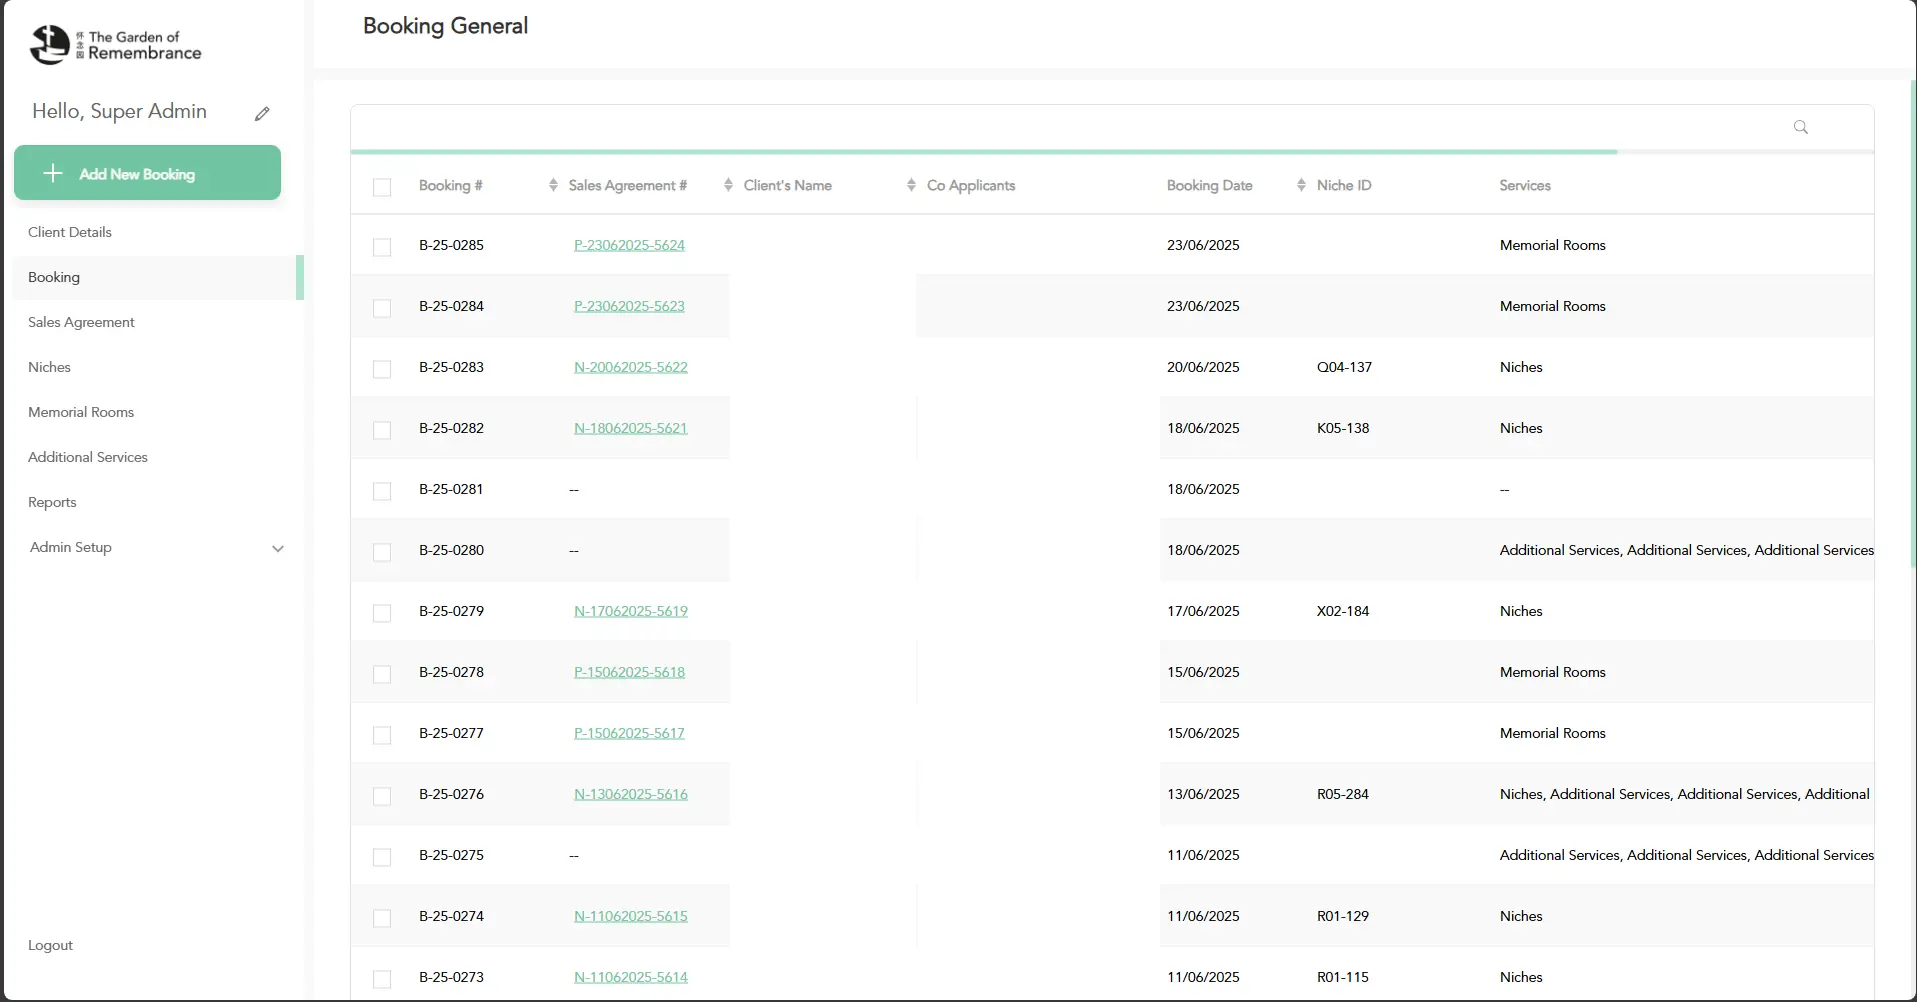This screenshot has width=1917, height=1002.
Task: Click the pencil edit profile icon
Action: [262, 114]
